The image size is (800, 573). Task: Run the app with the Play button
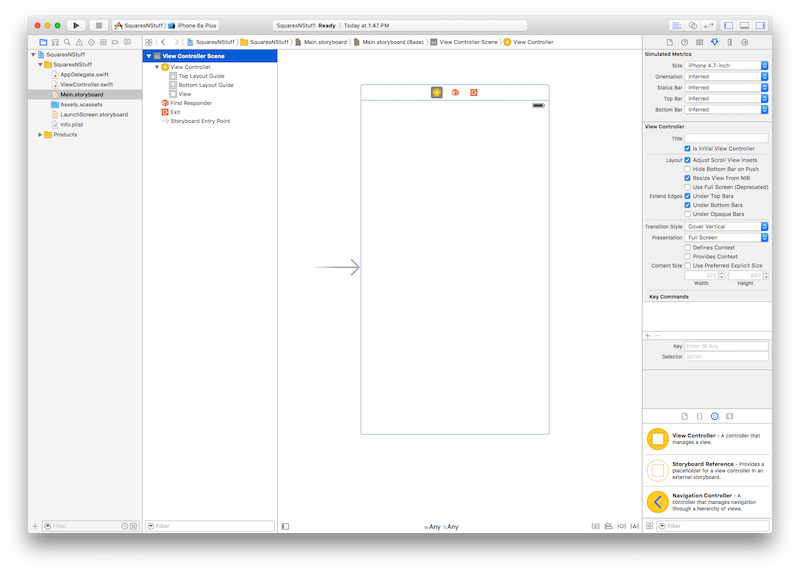coord(76,25)
